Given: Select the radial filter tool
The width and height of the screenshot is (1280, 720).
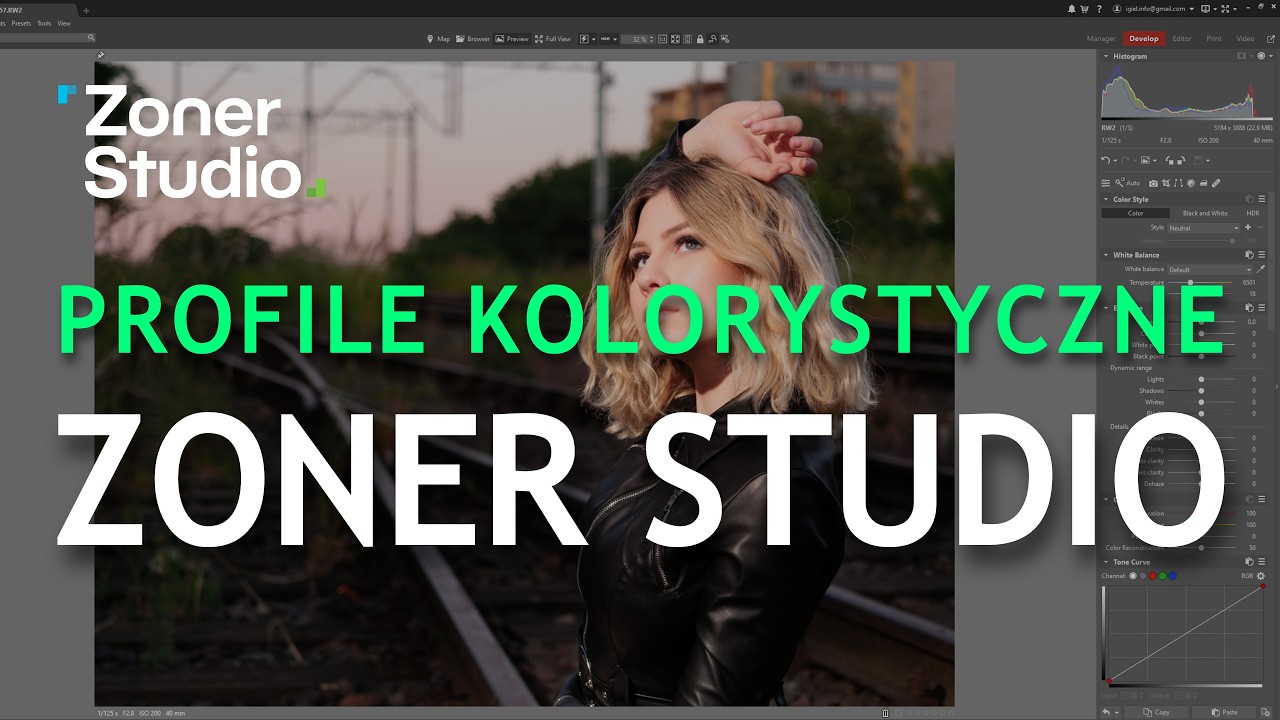Looking at the screenshot, I should (1191, 183).
